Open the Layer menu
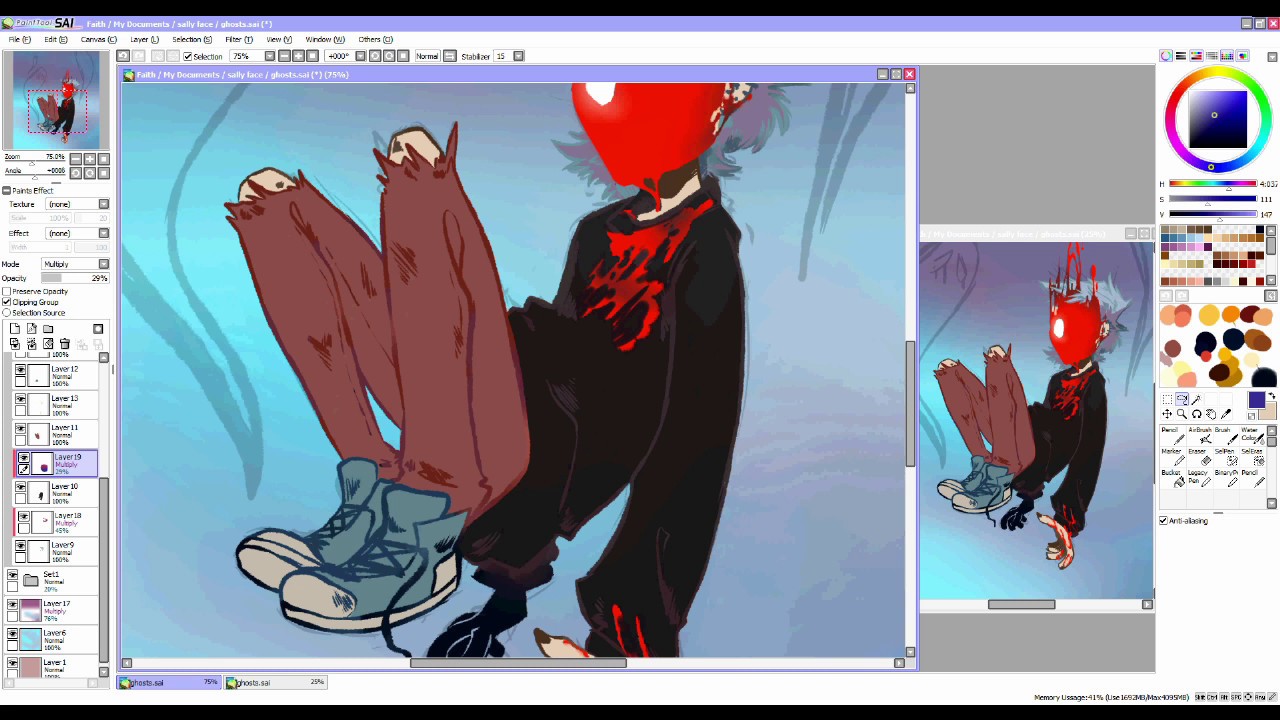 click(144, 40)
